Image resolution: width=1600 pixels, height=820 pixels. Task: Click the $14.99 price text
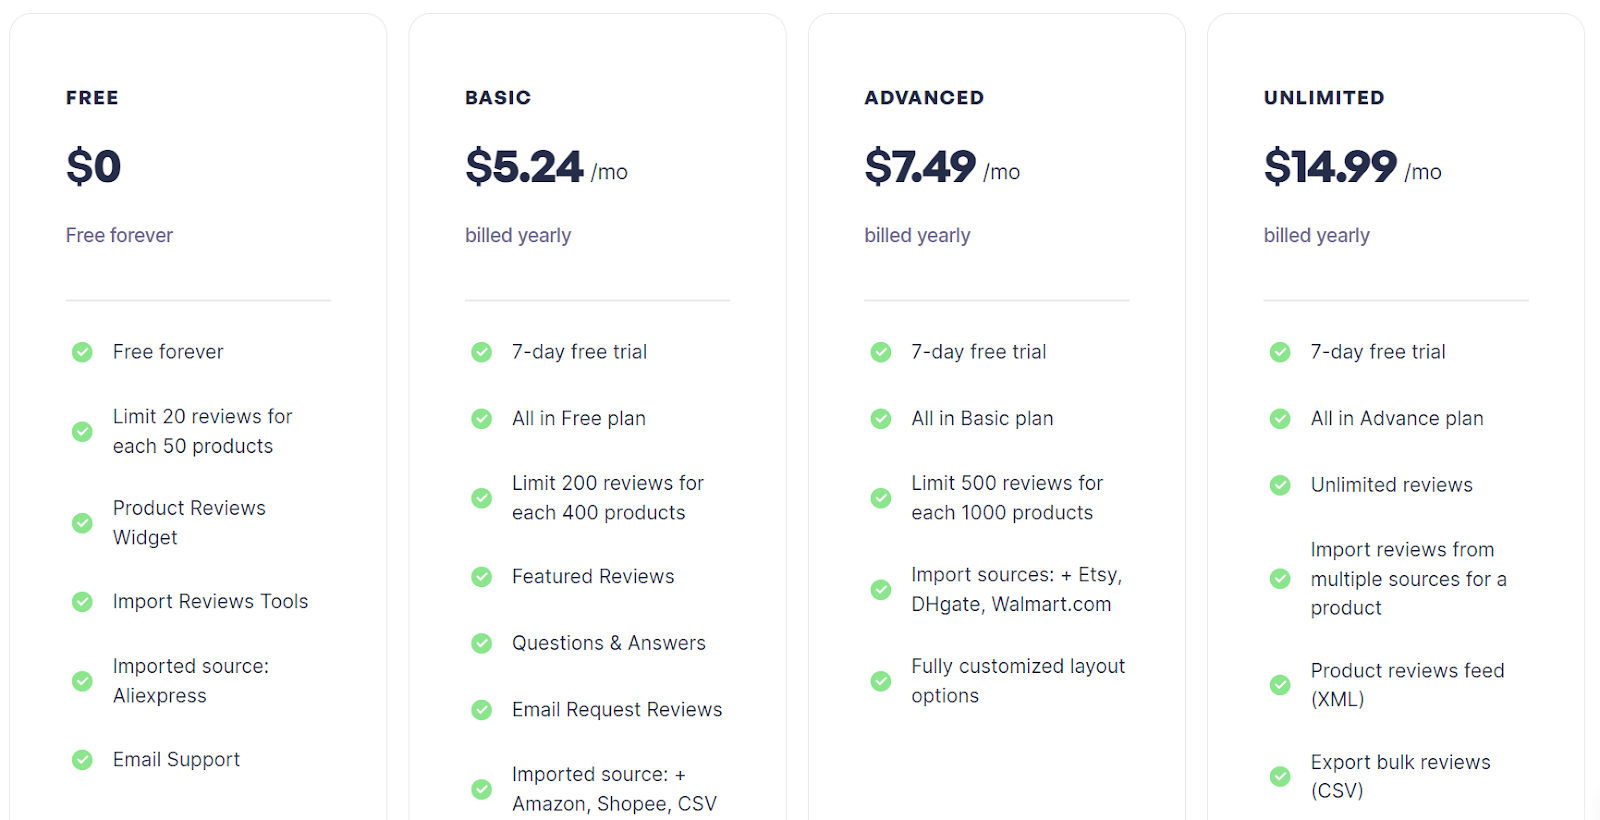[1330, 166]
